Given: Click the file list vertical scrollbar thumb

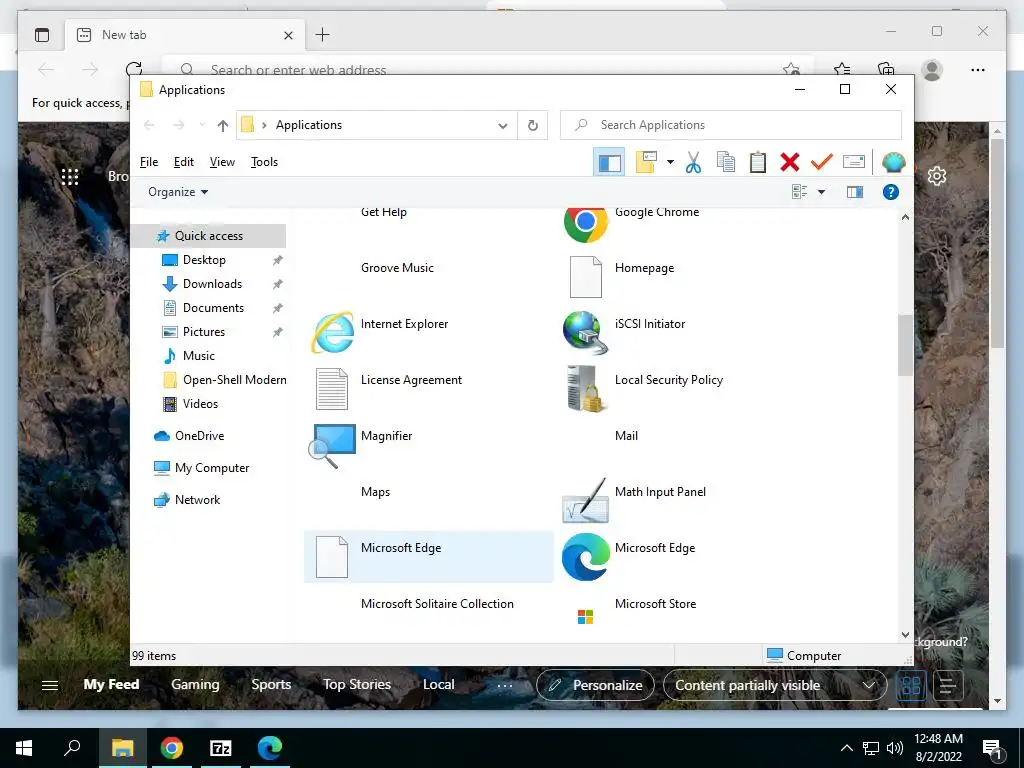Looking at the screenshot, I should click(x=905, y=345).
